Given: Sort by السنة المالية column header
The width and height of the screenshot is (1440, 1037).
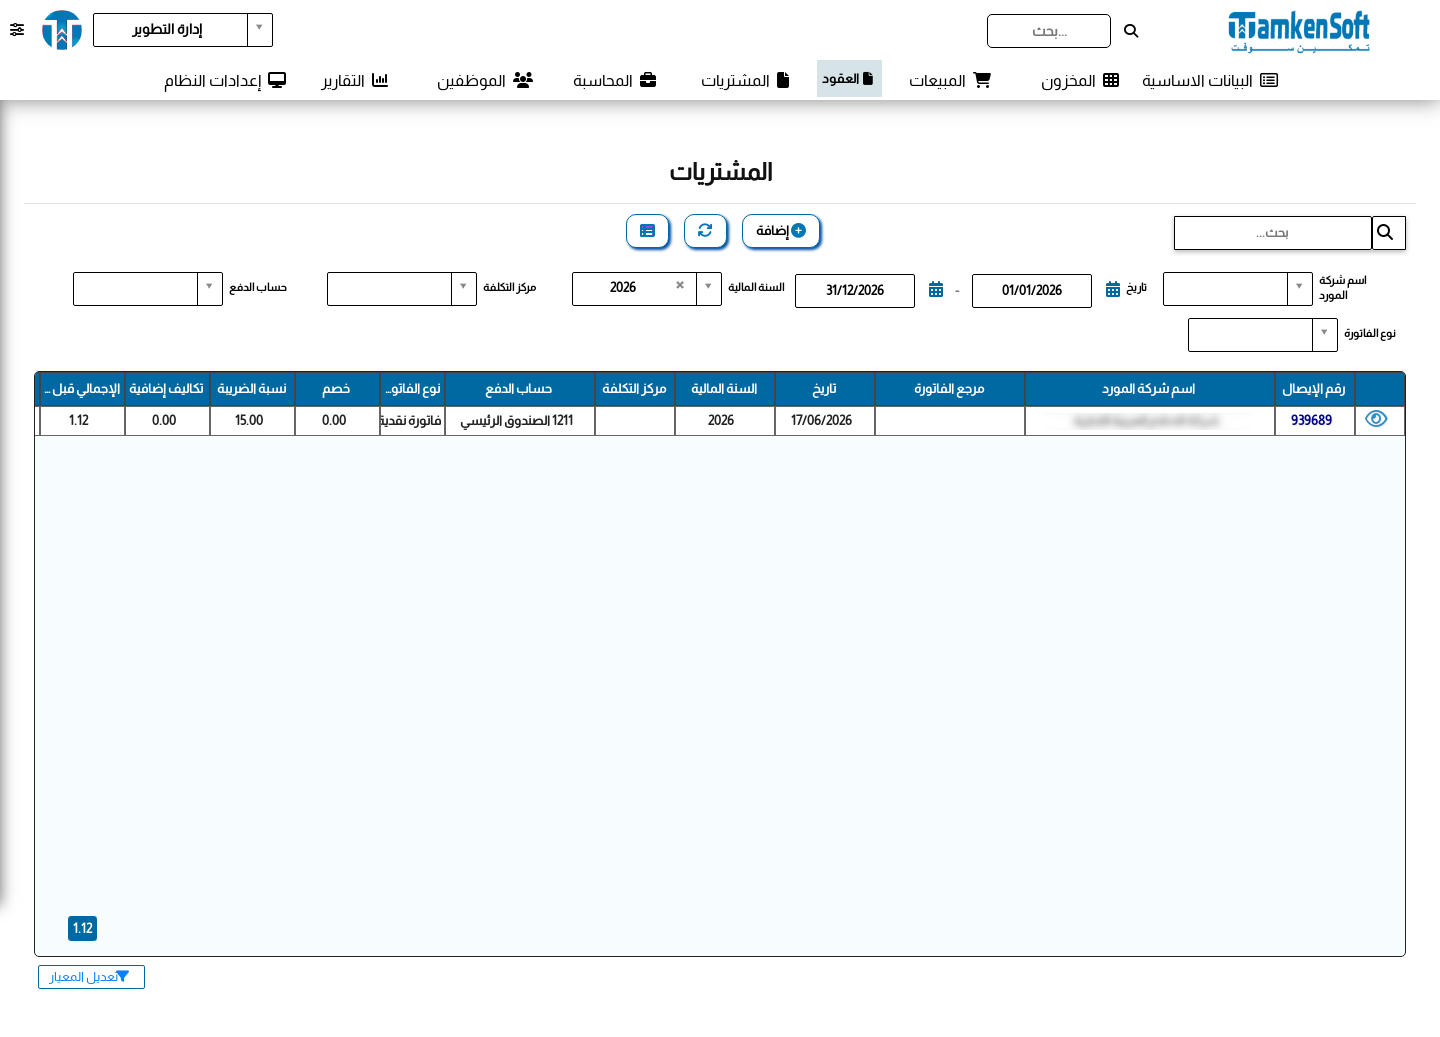Looking at the screenshot, I should coord(724,389).
